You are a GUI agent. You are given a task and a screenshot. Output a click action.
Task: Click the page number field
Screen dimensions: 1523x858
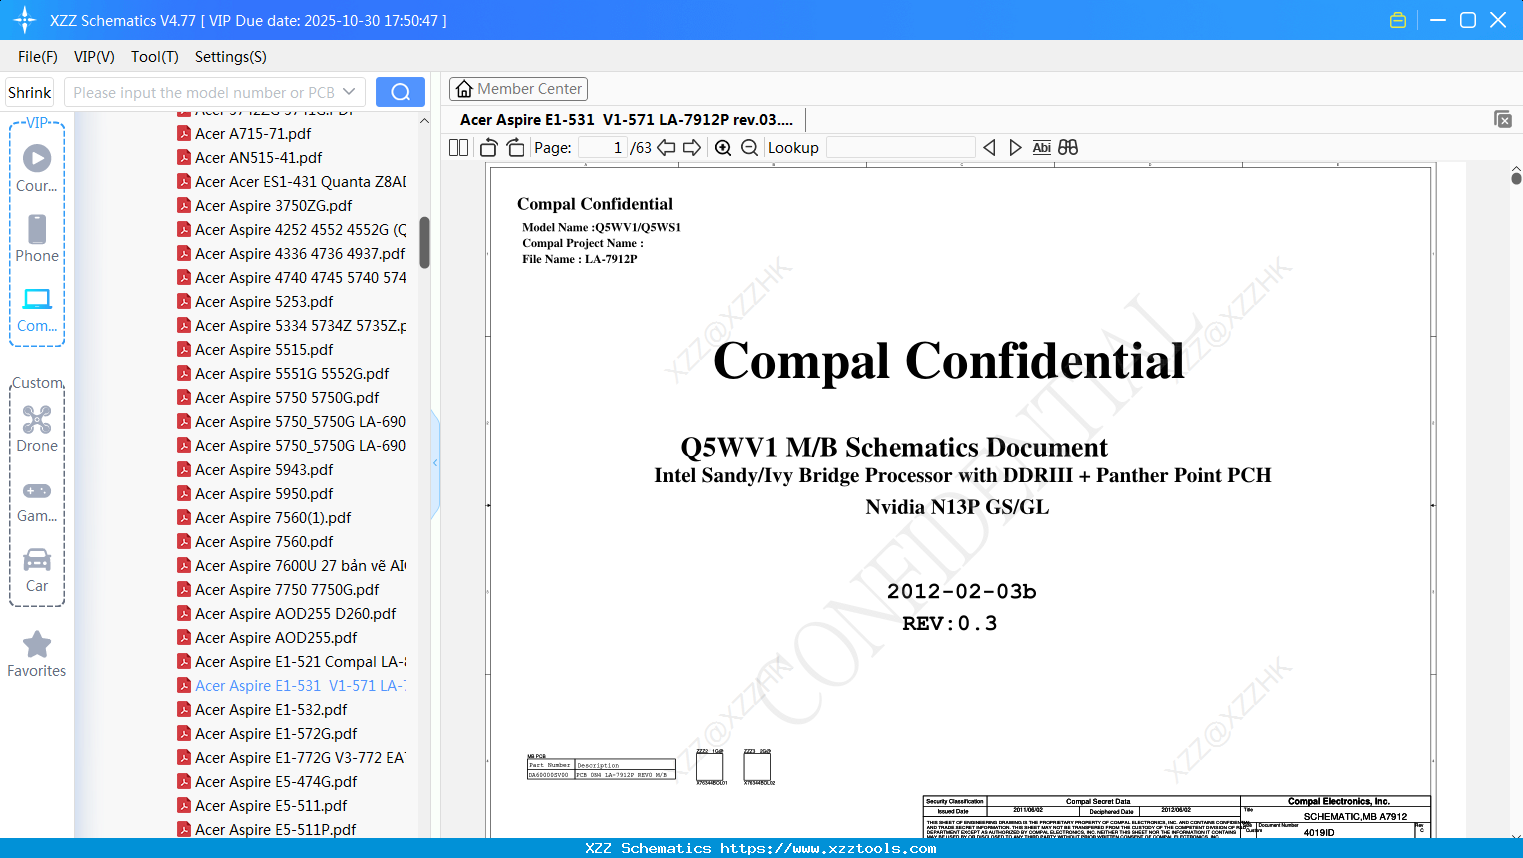point(602,147)
